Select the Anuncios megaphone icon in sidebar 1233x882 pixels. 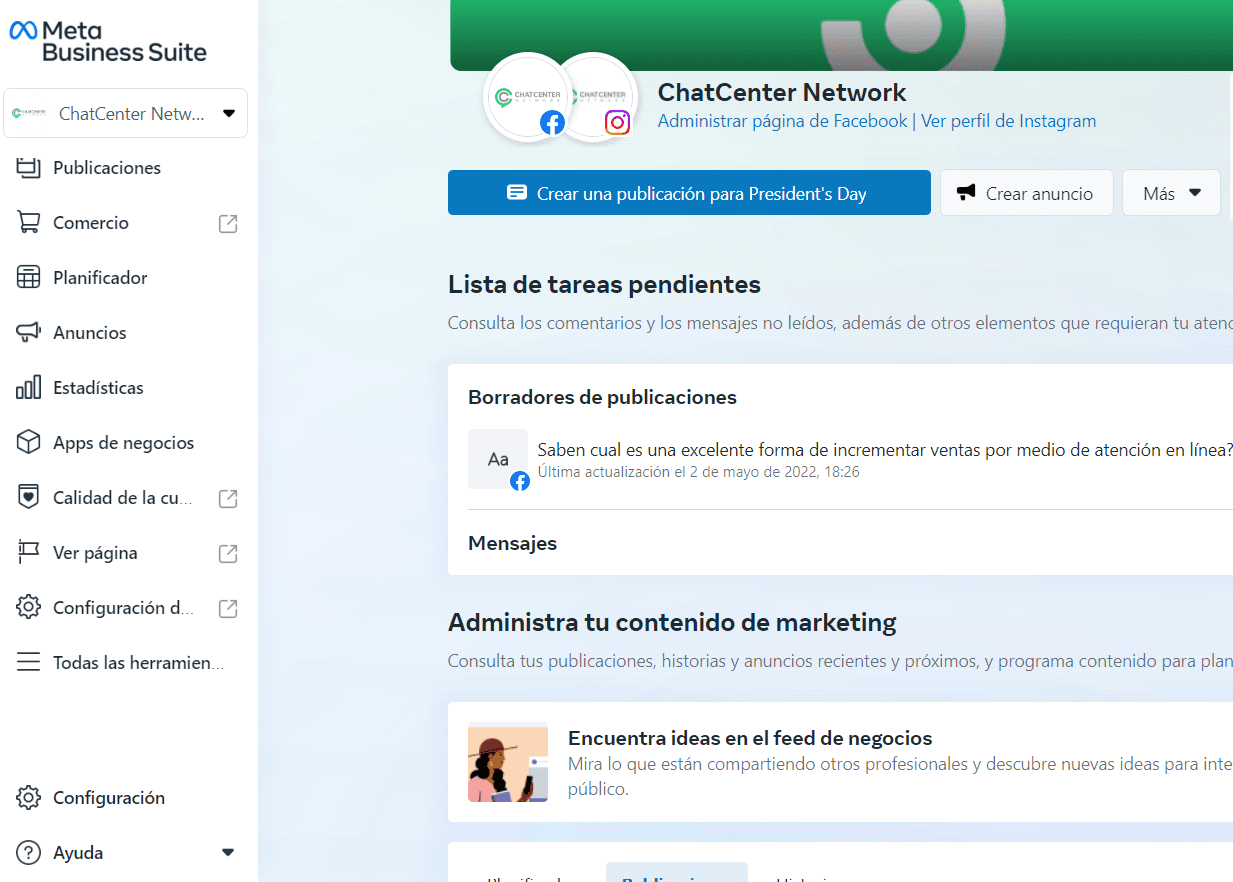28,333
